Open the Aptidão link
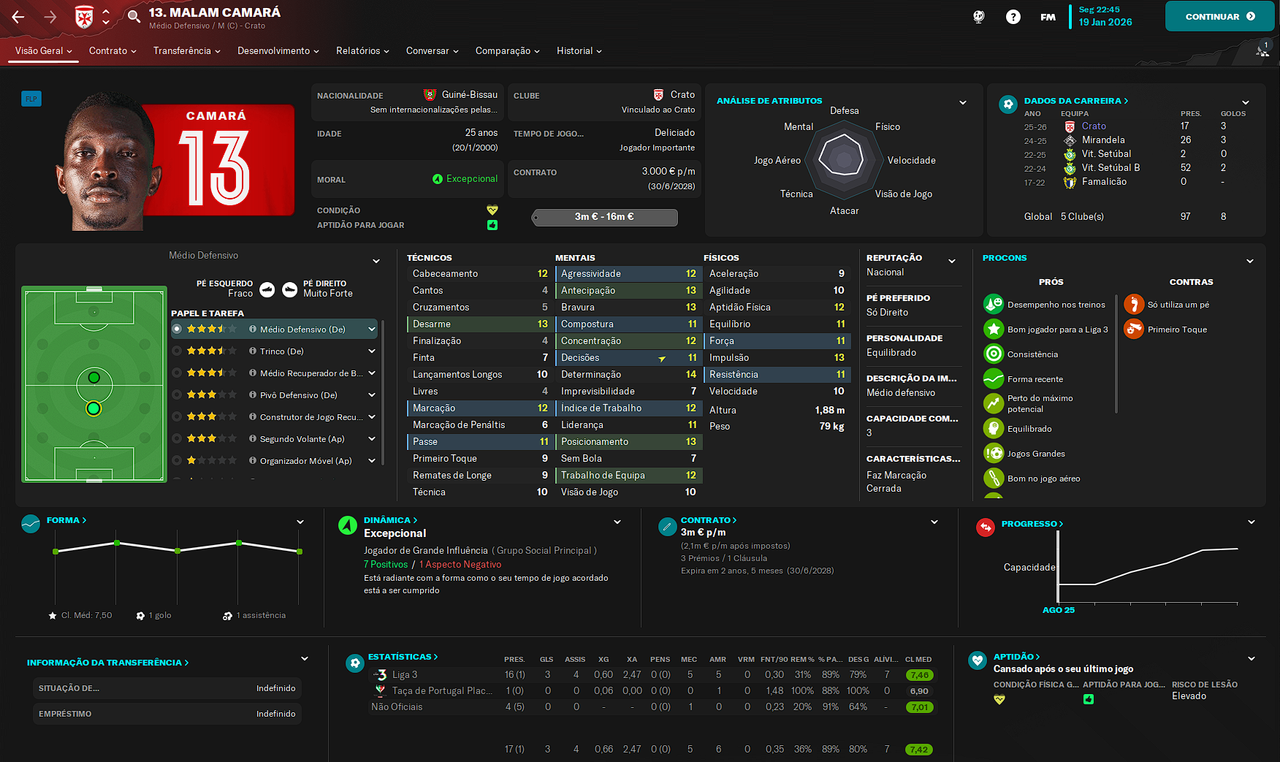Viewport: 1280px width, 762px height. 1017,657
